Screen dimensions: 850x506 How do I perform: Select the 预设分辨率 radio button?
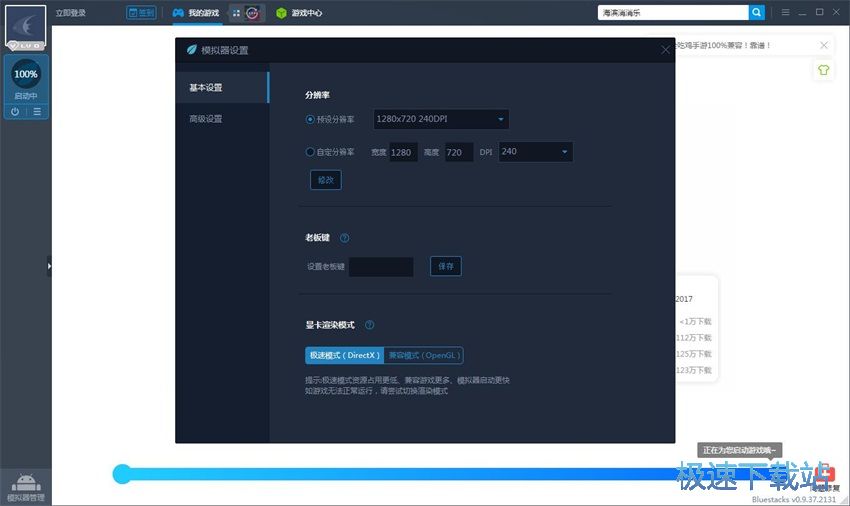[x=310, y=119]
